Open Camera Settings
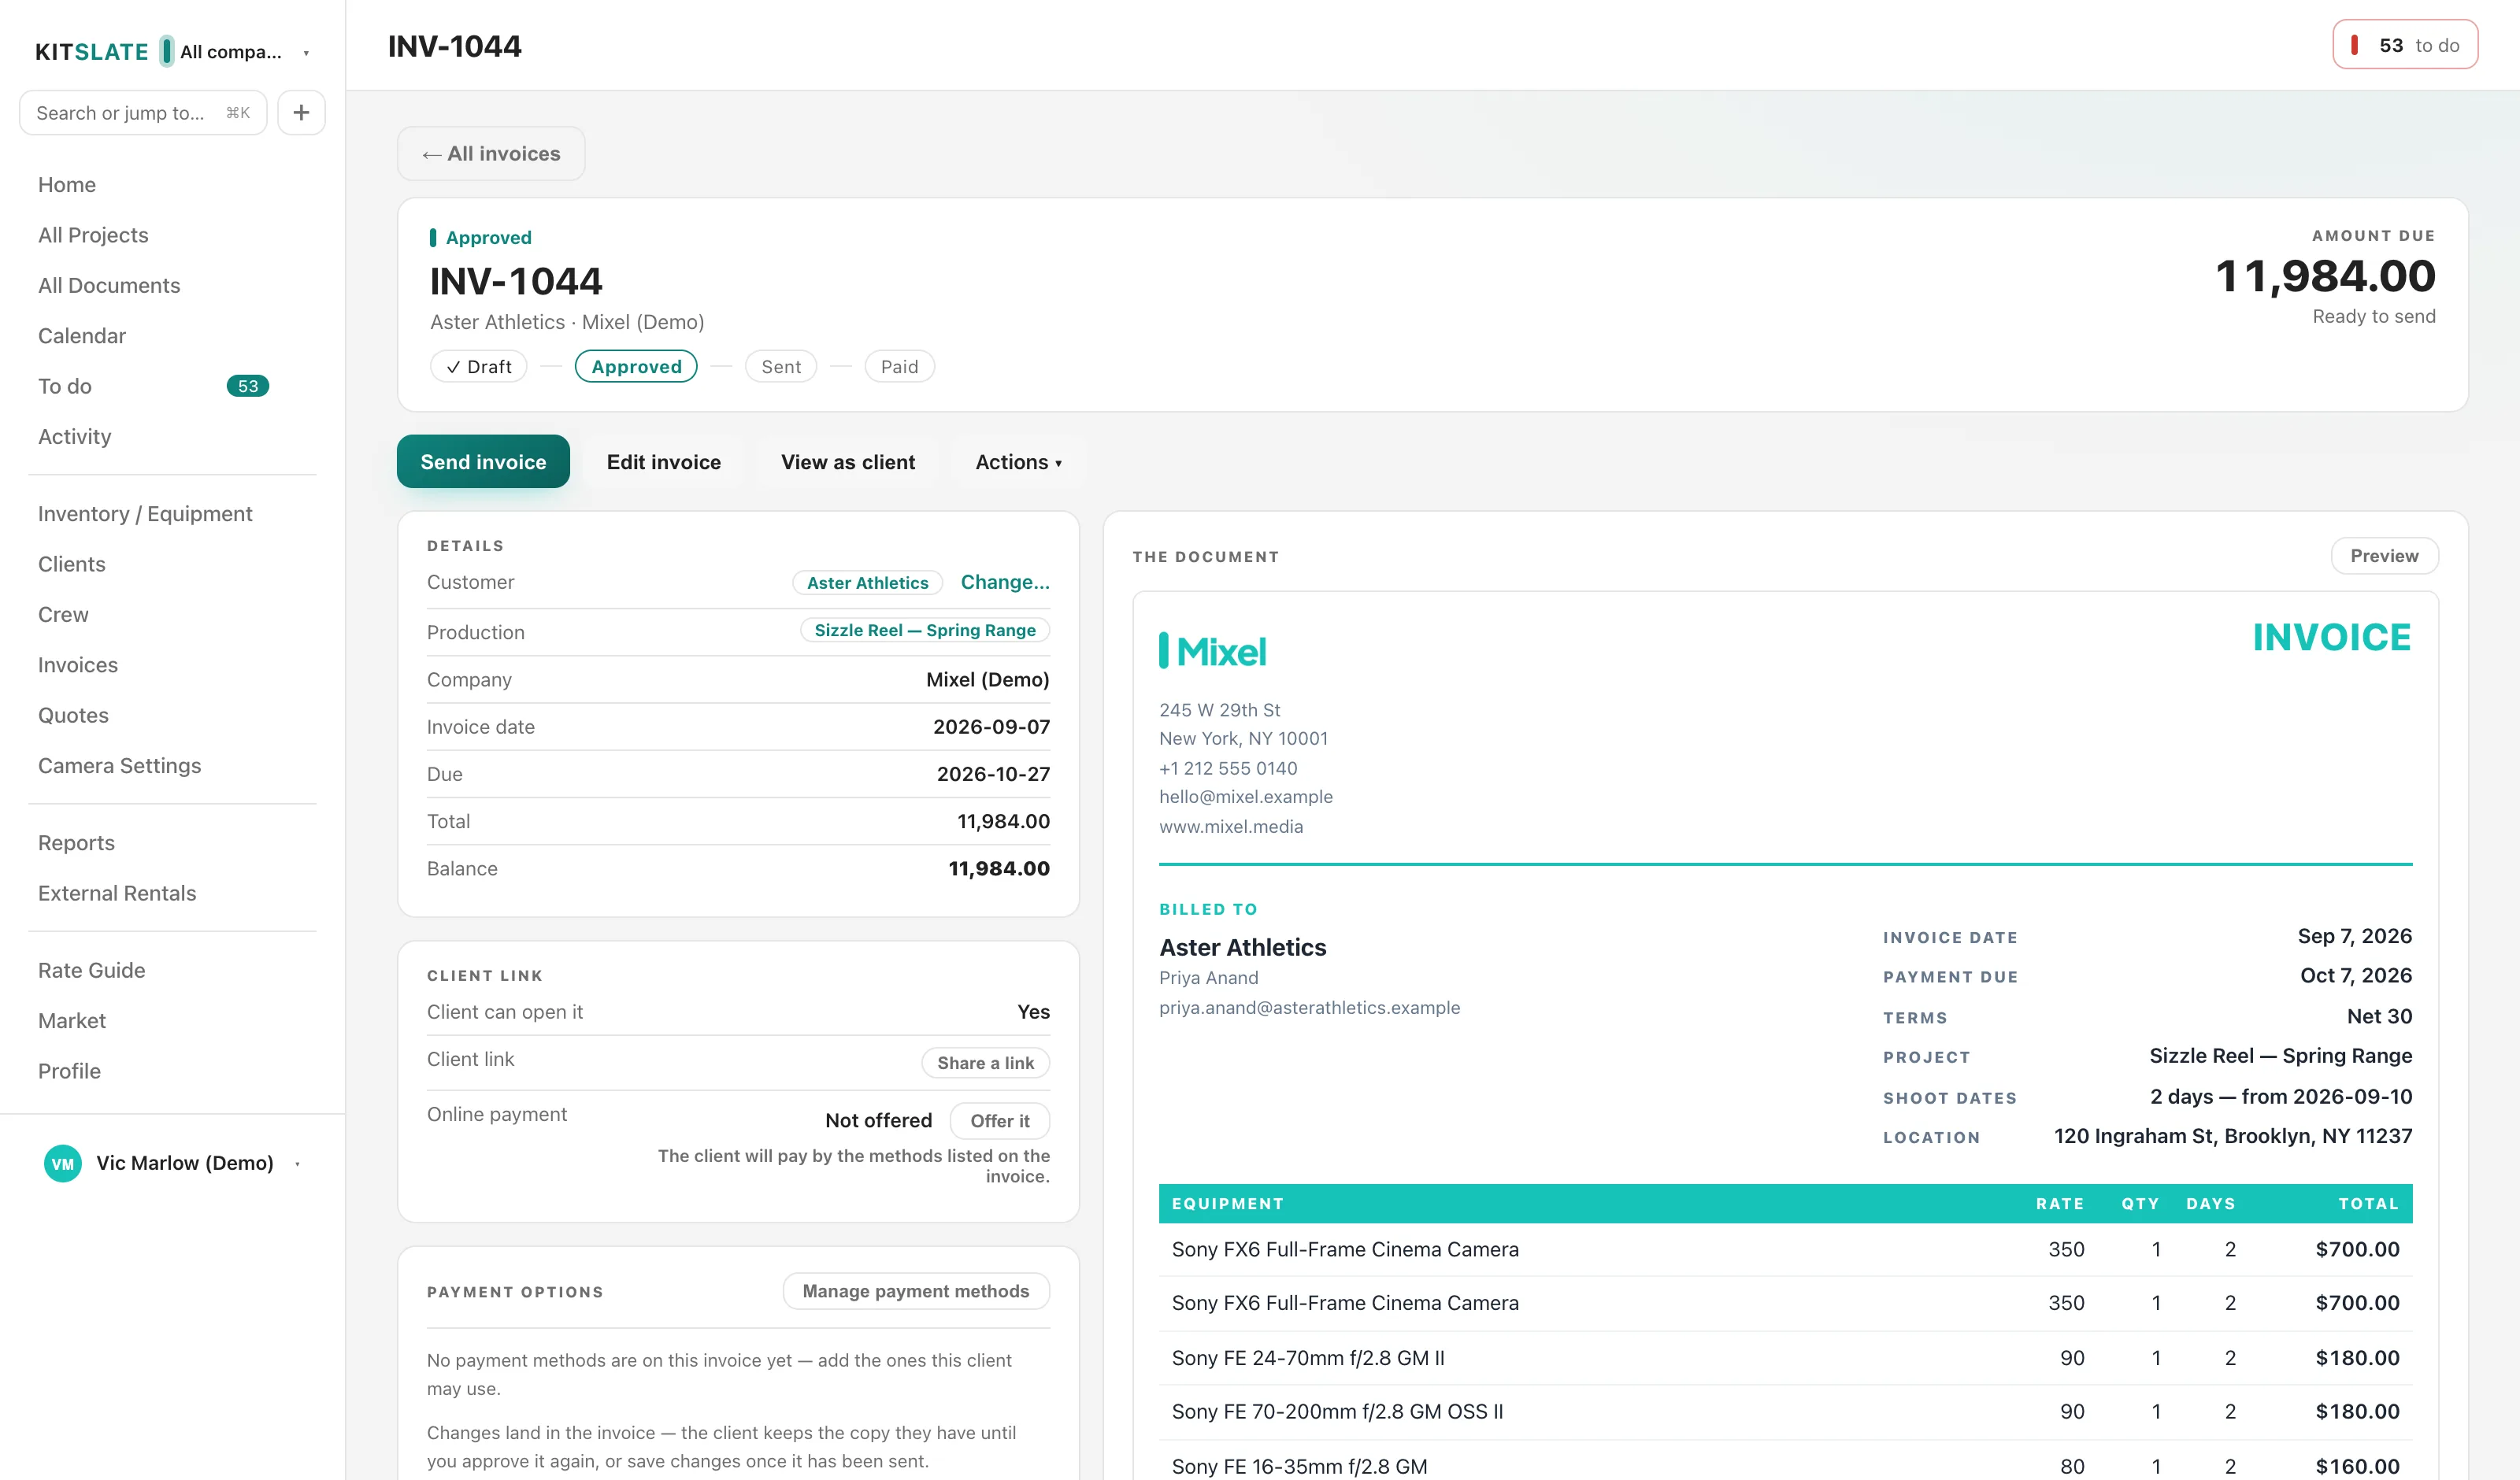Image resolution: width=2520 pixels, height=1480 pixels. point(120,765)
